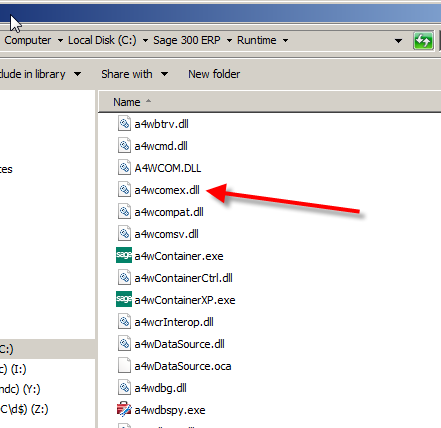This screenshot has width=441, height=428.
Task: Click the a4wcmd.dll file icon
Action: pos(124,146)
